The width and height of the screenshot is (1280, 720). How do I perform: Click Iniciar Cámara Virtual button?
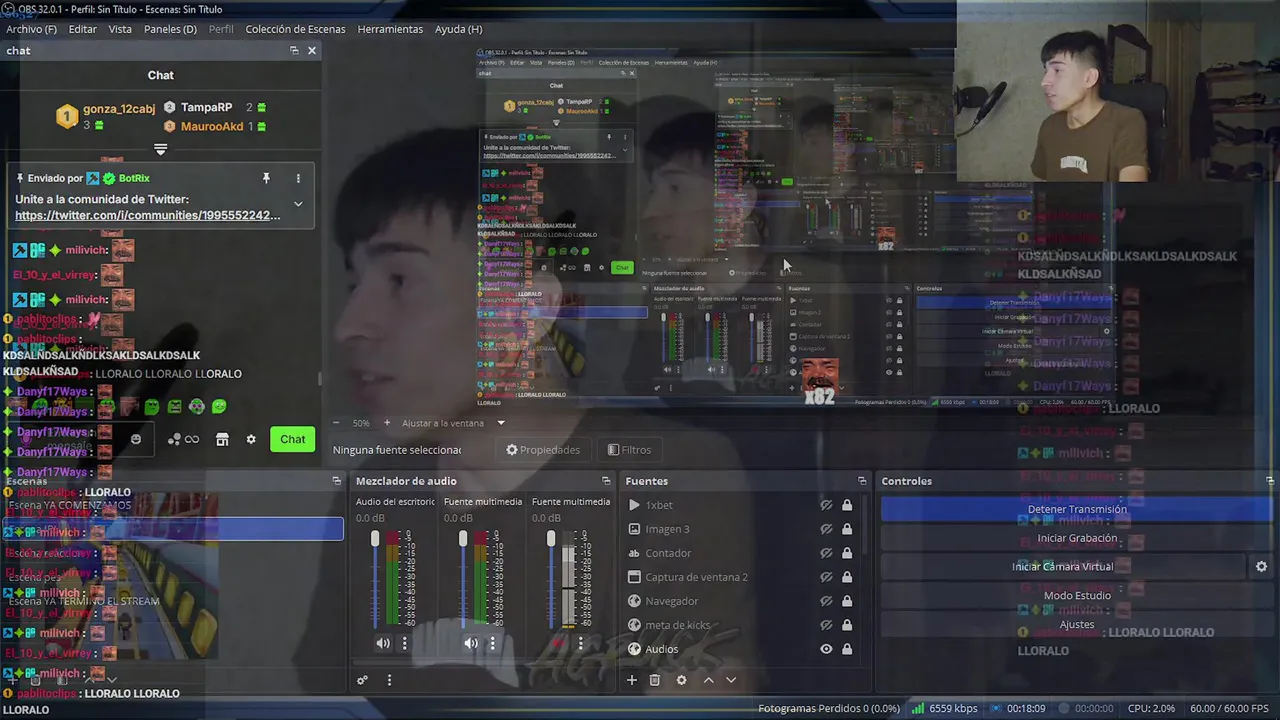[x=1063, y=566]
